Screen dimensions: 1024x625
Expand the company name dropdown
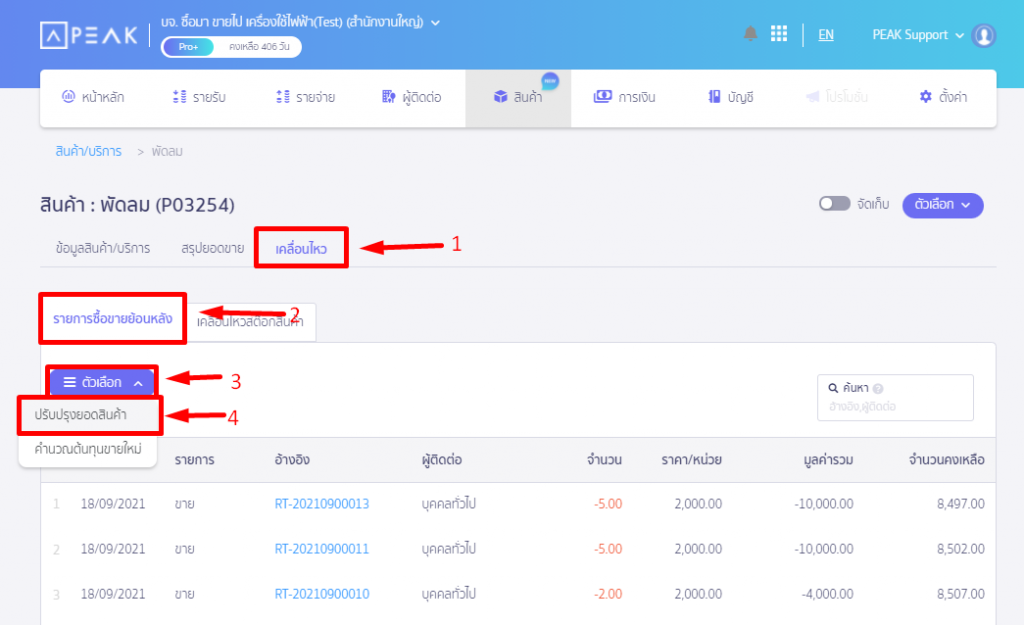click(x=436, y=22)
